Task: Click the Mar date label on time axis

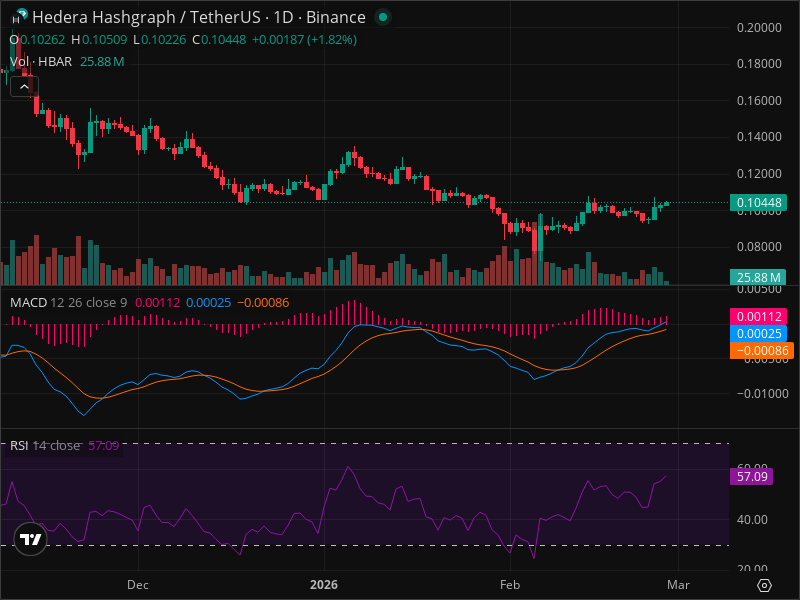Action: 678,585
